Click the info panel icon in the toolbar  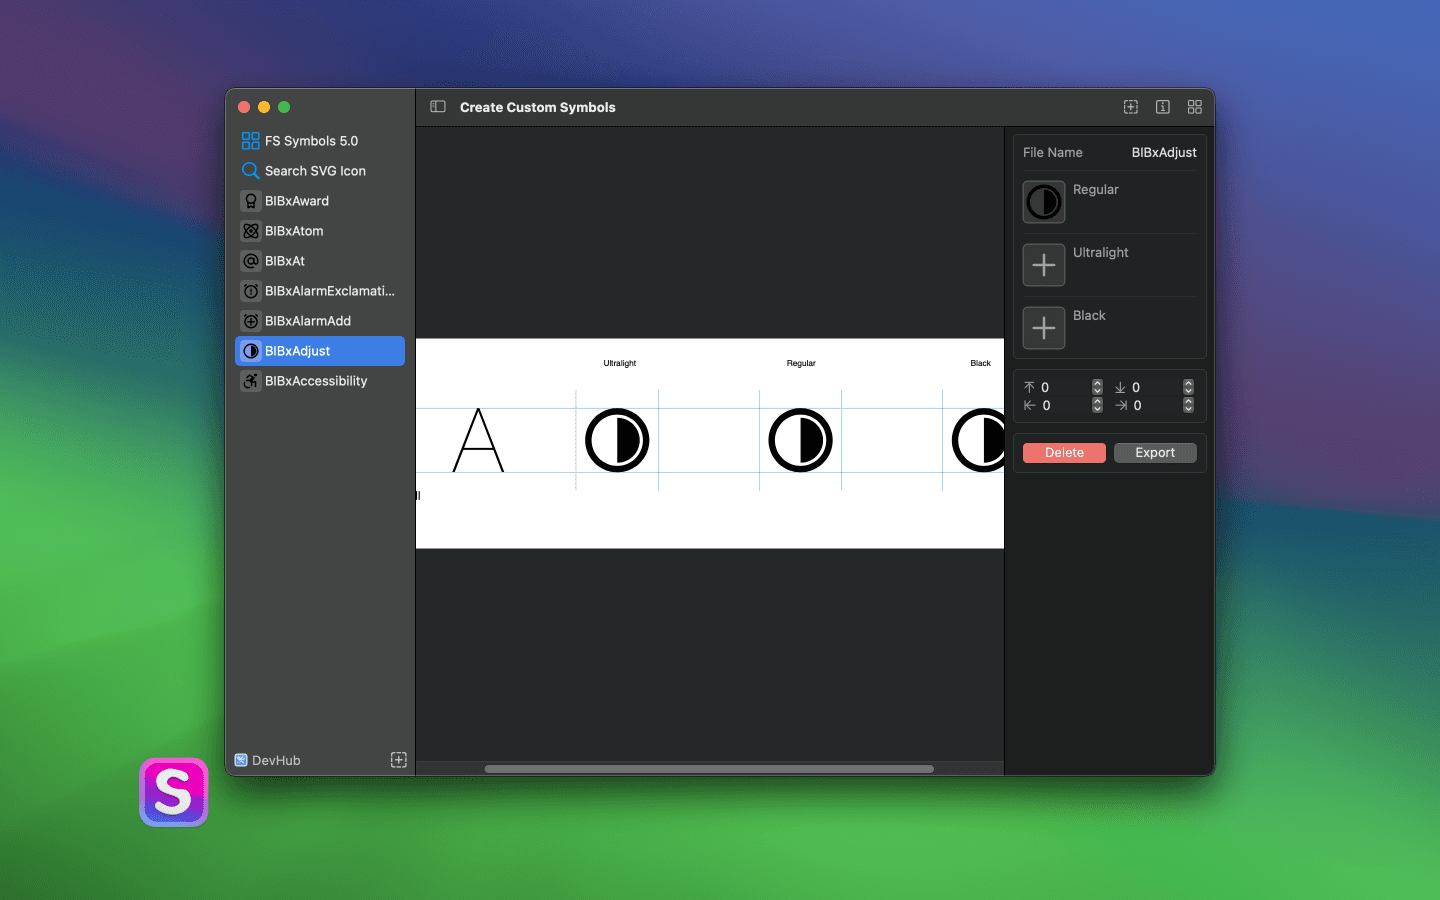point(1162,106)
